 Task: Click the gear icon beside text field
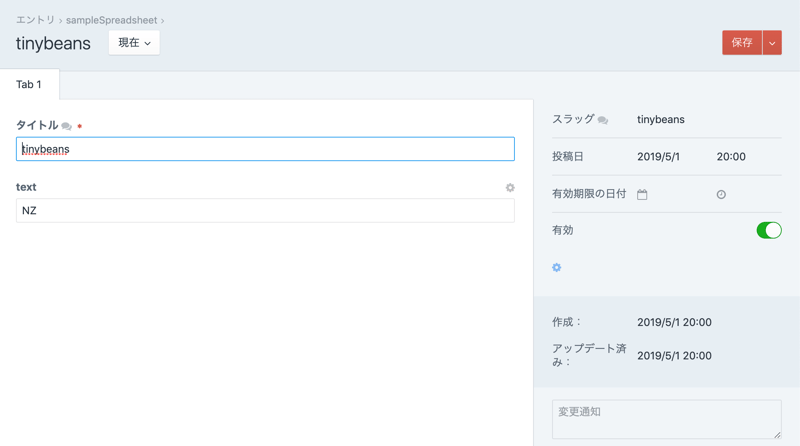(x=510, y=187)
